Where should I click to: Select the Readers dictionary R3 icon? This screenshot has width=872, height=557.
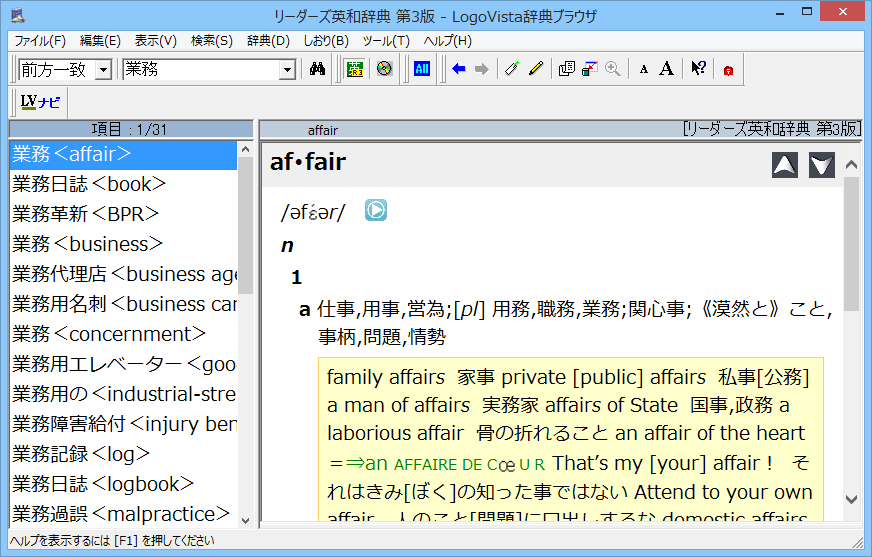(x=355, y=69)
